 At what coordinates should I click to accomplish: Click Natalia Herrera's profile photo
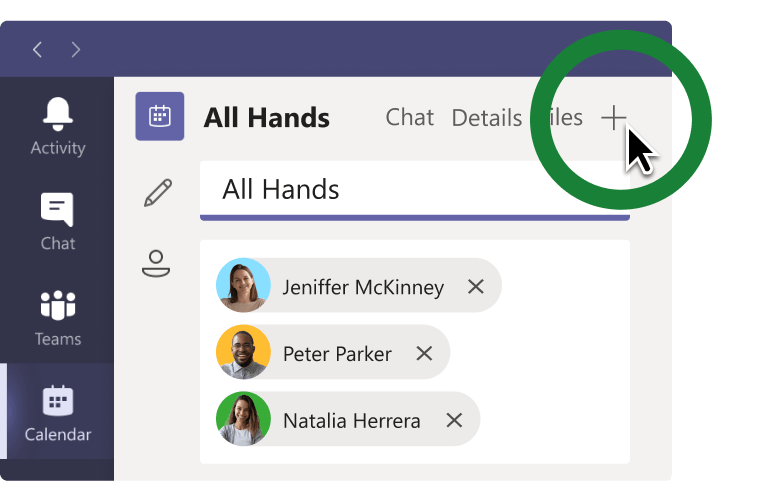click(x=243, y=420)
